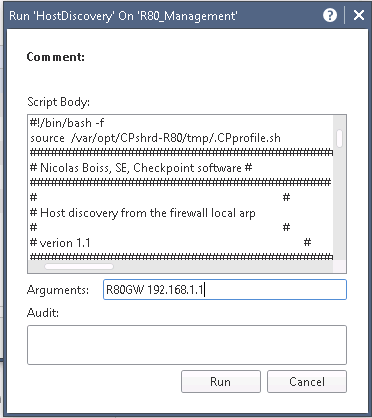This screenshot has width=372, height=418.
Task: Click the Arguments label
Action: click(58, 290)
